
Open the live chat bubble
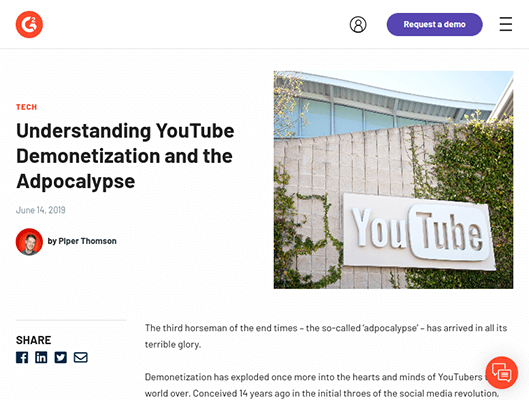(x=502, y=373)
